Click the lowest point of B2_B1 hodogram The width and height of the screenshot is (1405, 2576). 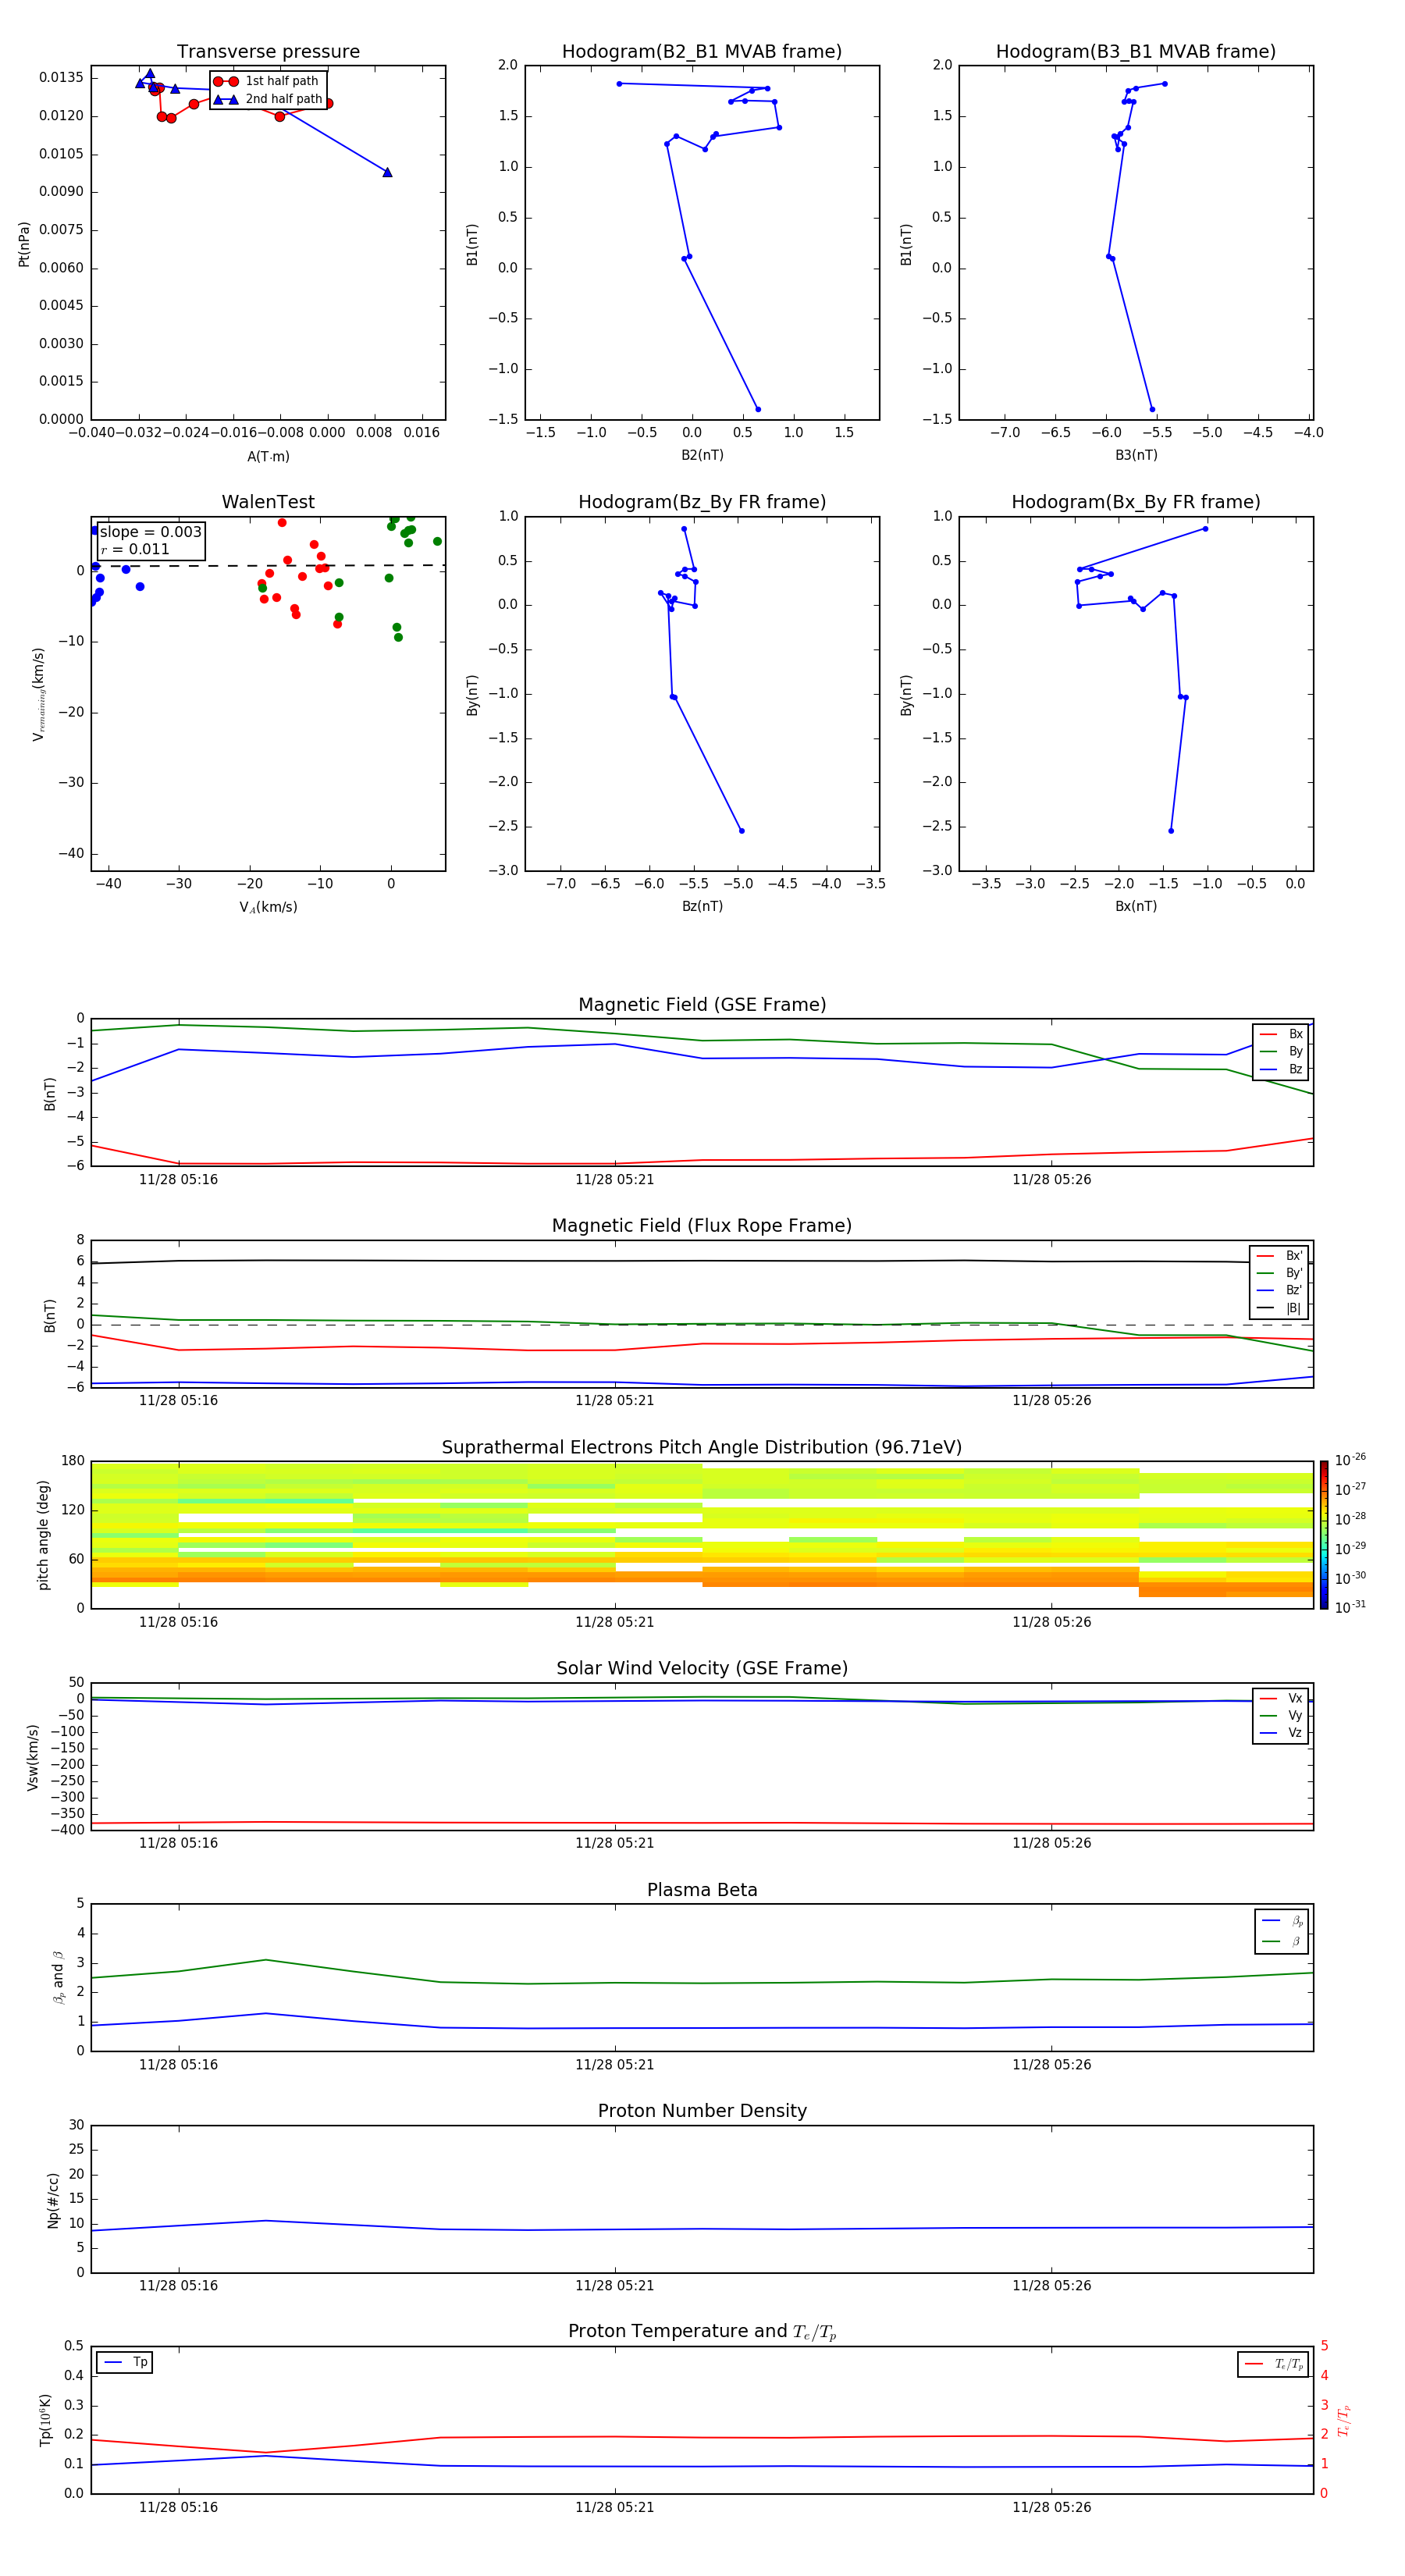tap(758, 409)
